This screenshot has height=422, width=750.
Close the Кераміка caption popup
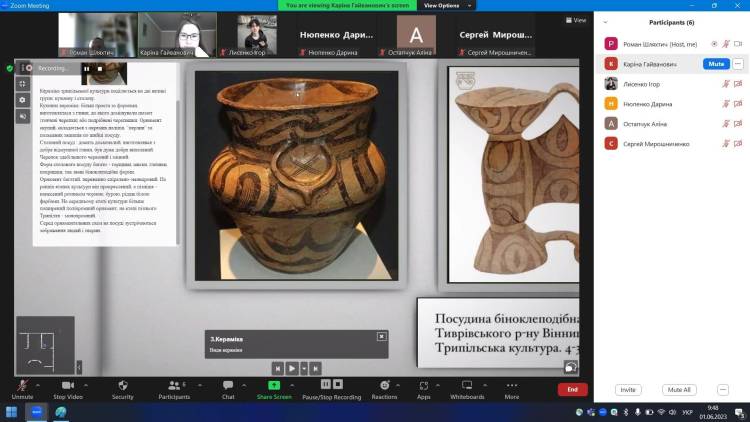381,337
